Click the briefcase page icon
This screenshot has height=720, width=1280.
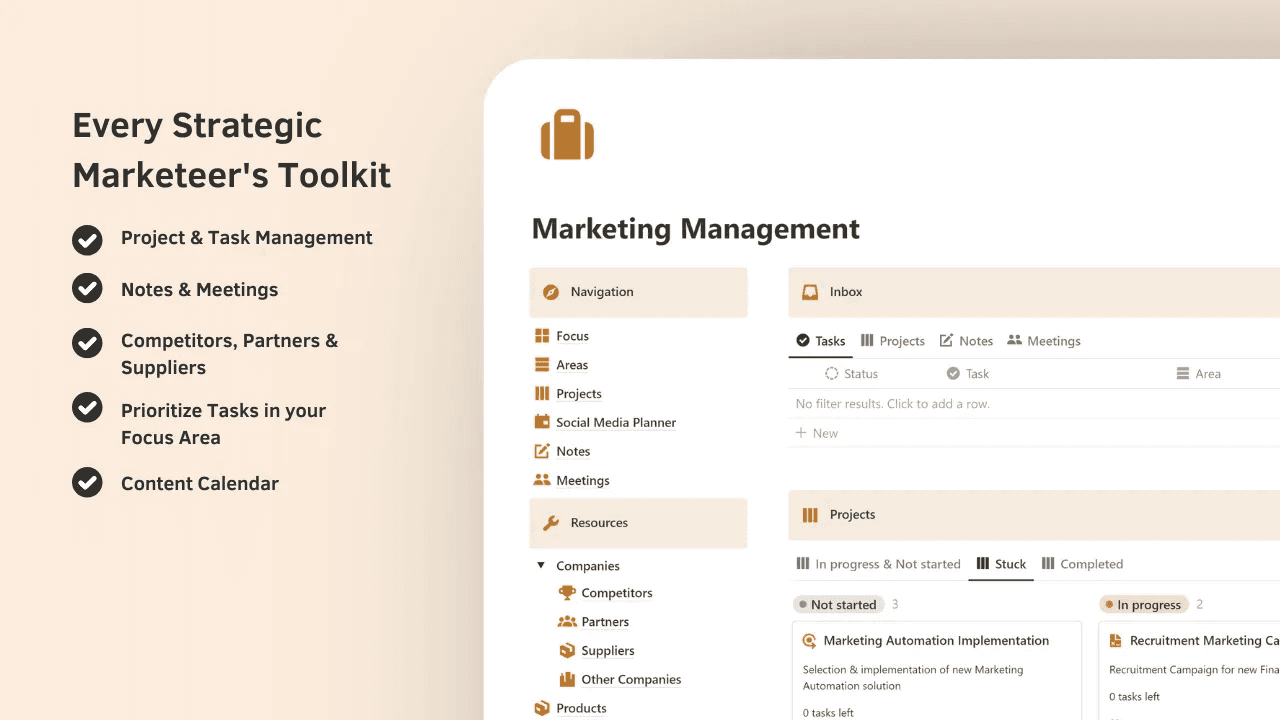pyautogui.click(x=567, y=135)
